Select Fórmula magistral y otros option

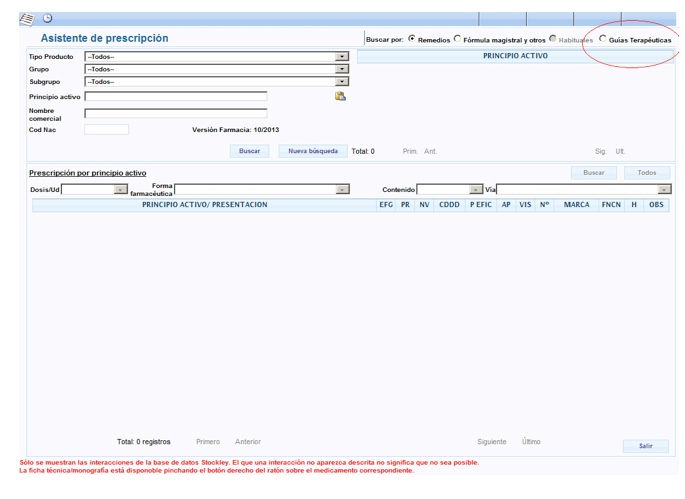[458, 39]
